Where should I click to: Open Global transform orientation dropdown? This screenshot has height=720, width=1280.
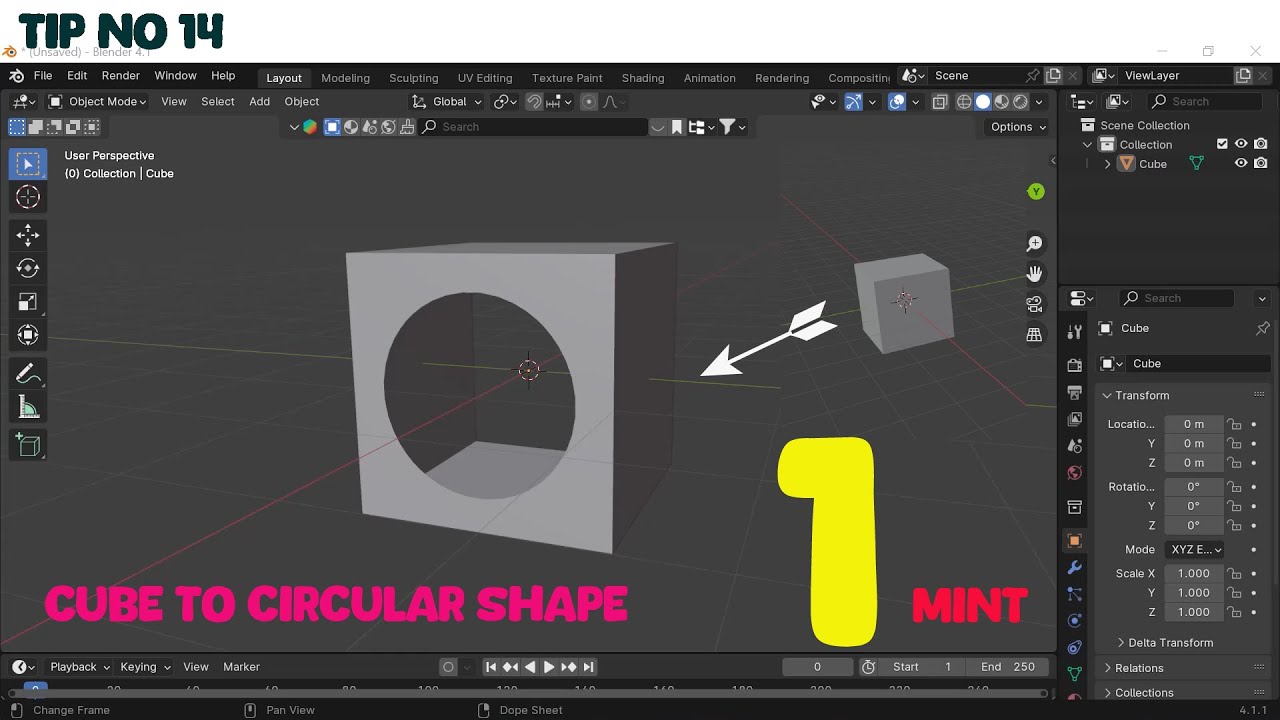tap(447, 101)
